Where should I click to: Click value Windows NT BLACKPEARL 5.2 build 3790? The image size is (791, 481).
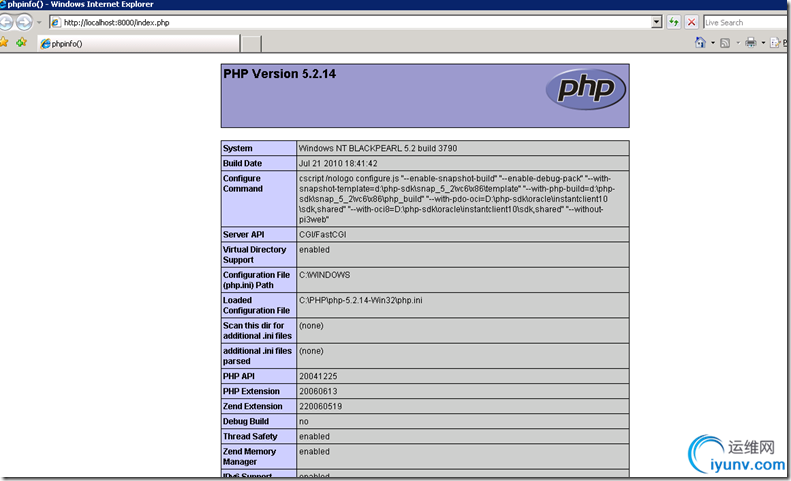(x=378, y=148)
